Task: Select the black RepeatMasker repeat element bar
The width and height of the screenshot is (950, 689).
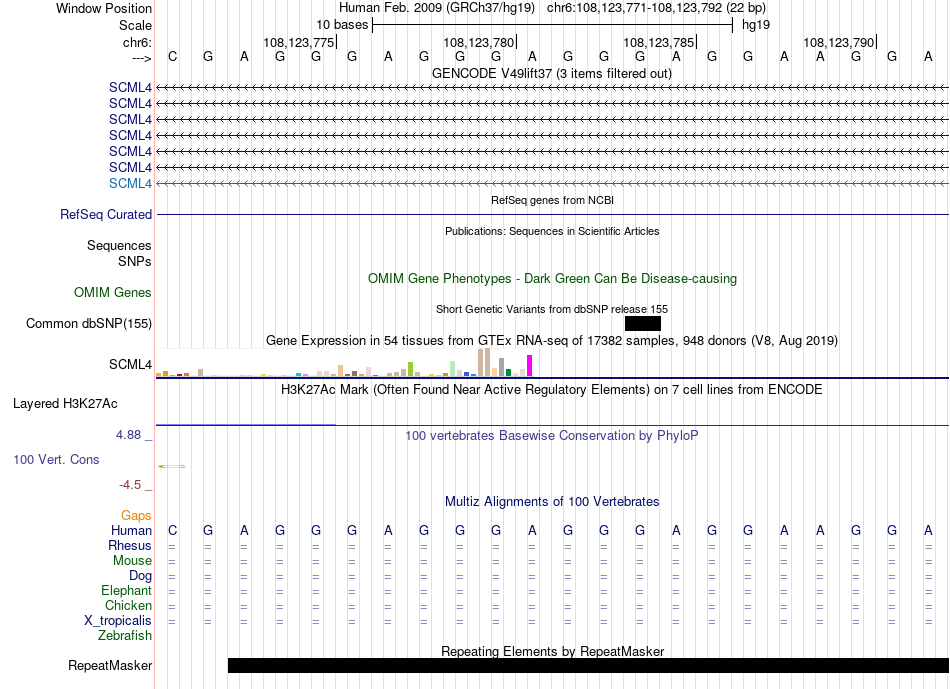Action: coord(588,665)
